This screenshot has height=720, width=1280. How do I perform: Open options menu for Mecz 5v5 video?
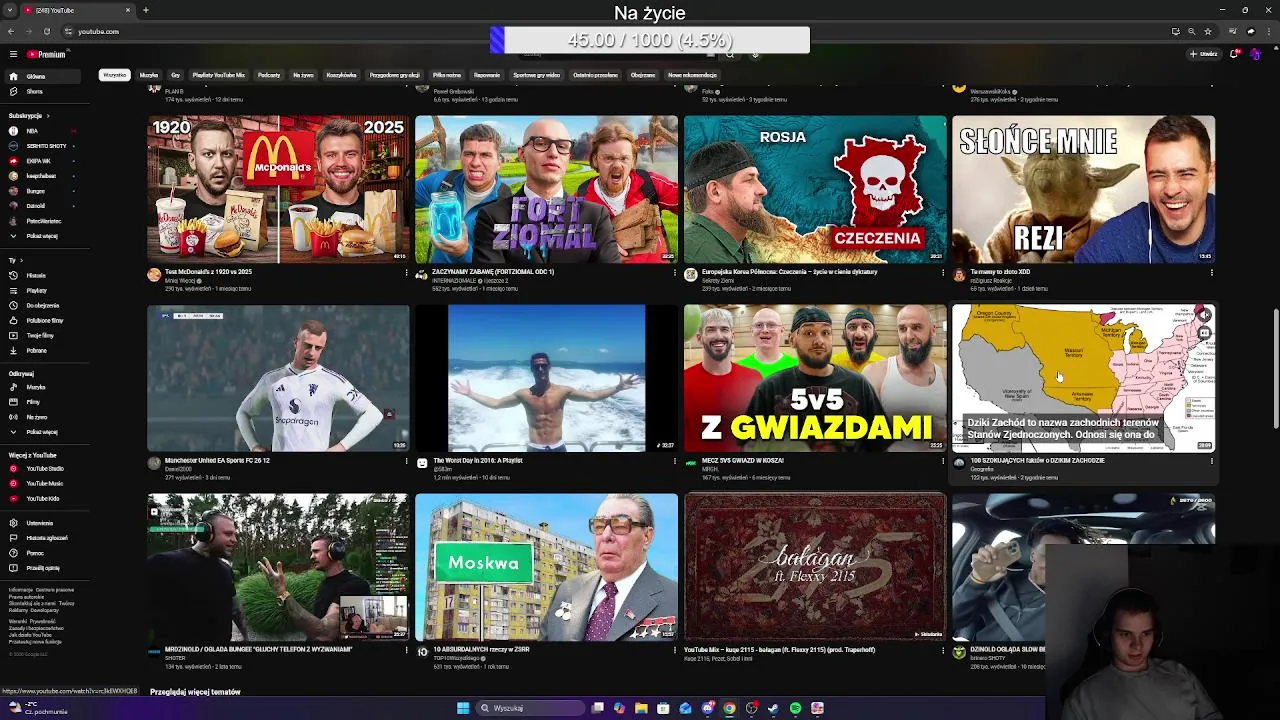click(x=943, y=461)
